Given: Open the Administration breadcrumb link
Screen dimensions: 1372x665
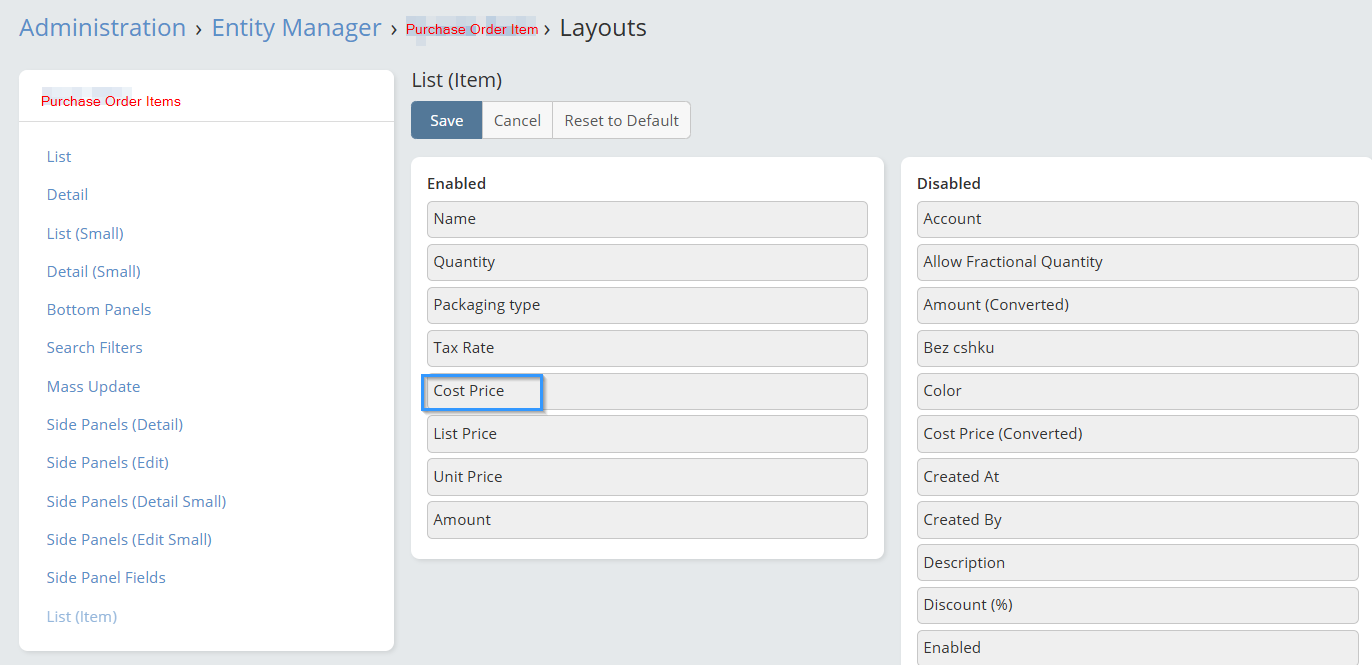Looking at the screenshot, I should point(102,28).
